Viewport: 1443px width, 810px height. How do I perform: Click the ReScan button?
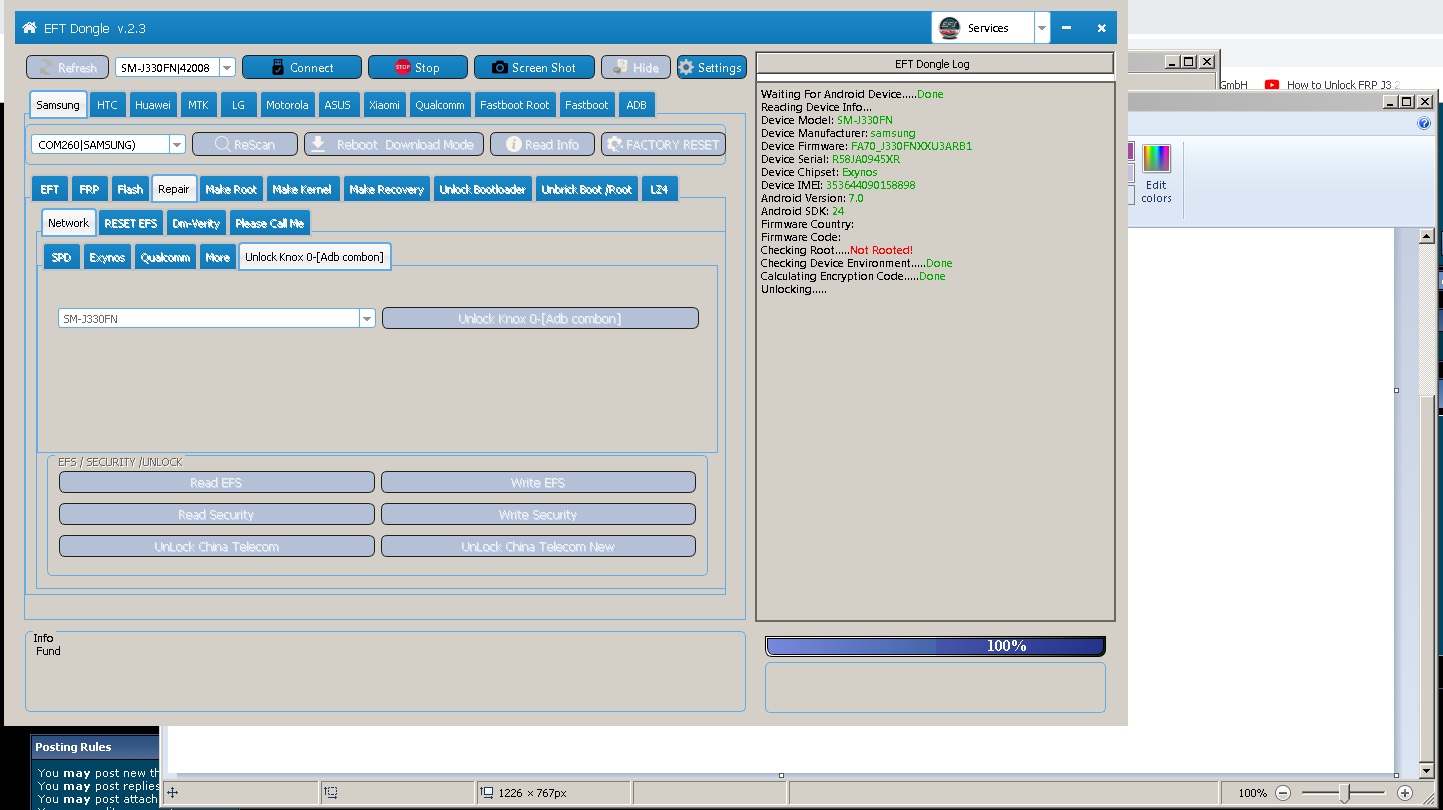point(245,144)
